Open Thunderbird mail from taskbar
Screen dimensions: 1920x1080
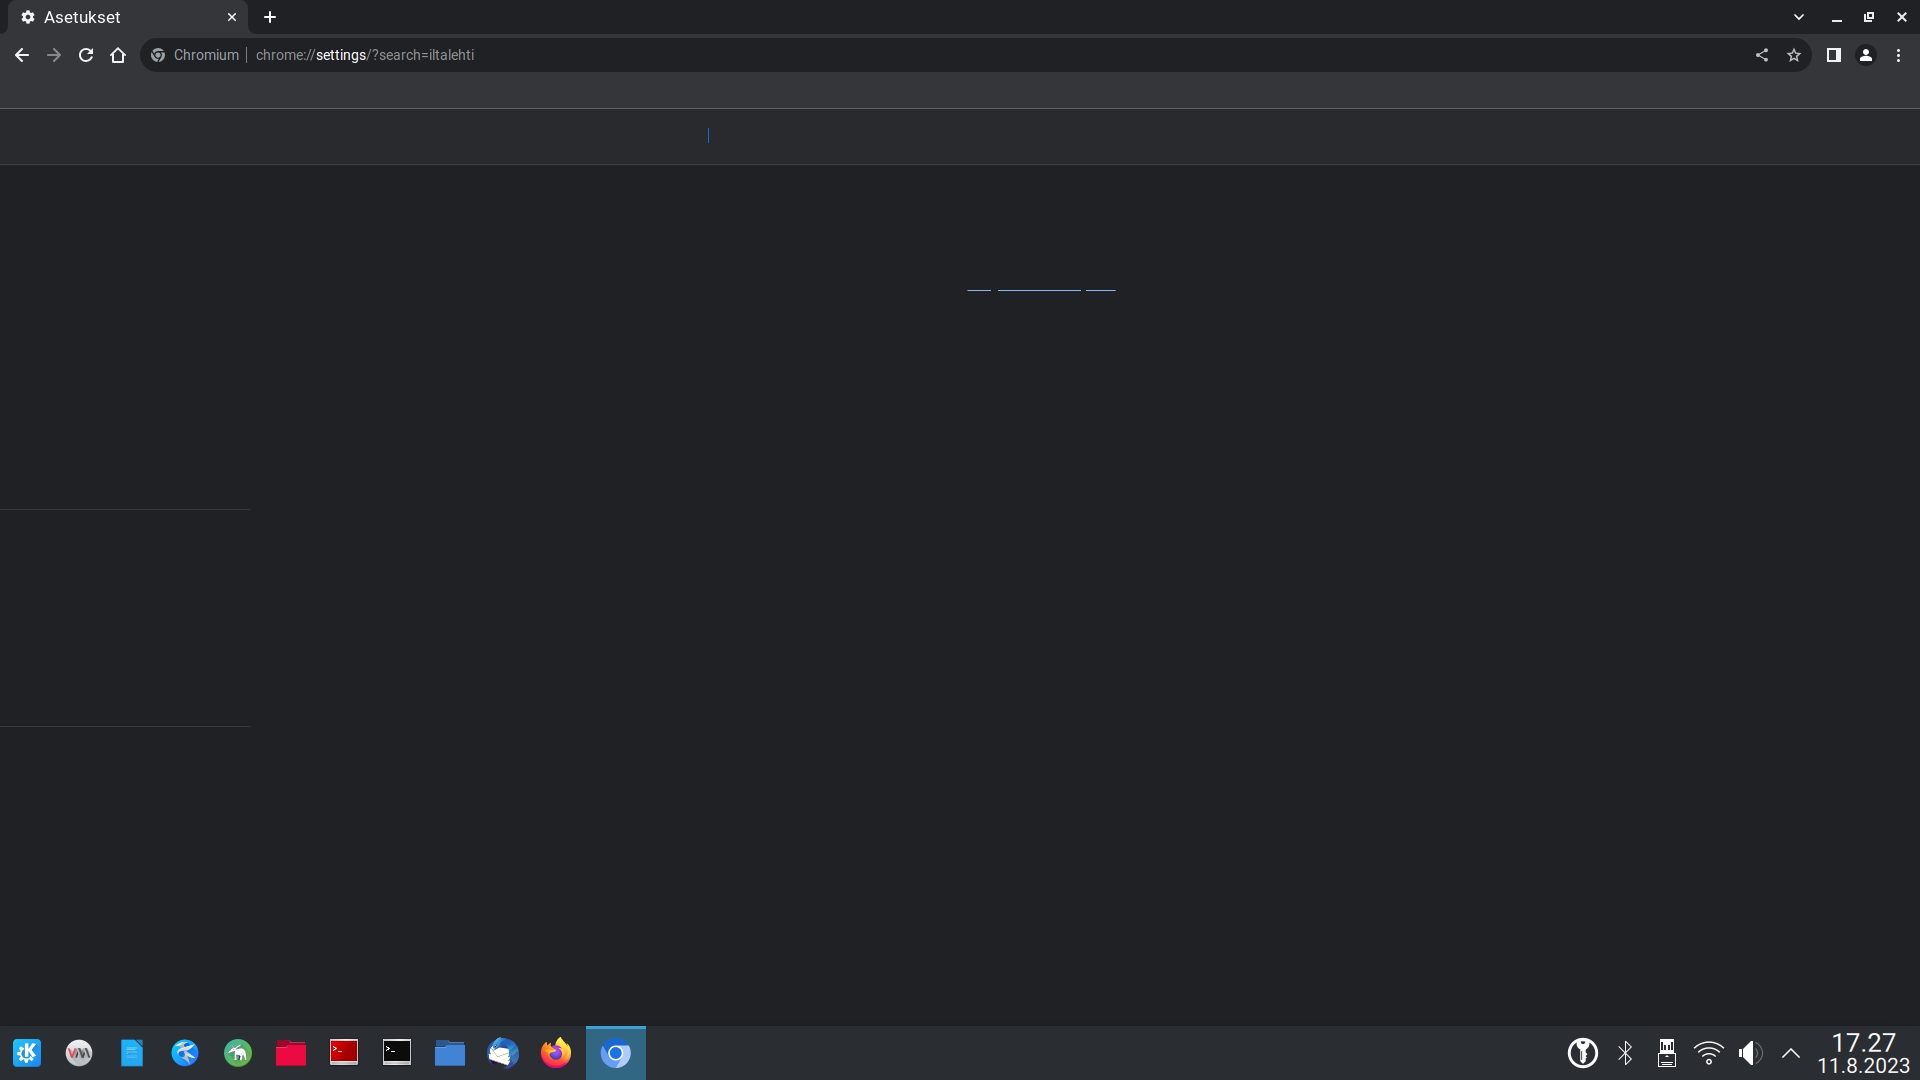[503, 1053]
